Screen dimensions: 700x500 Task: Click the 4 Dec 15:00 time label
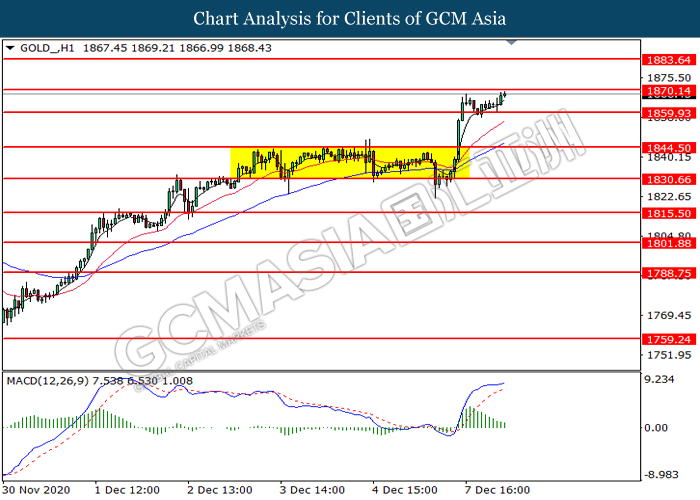405,490
